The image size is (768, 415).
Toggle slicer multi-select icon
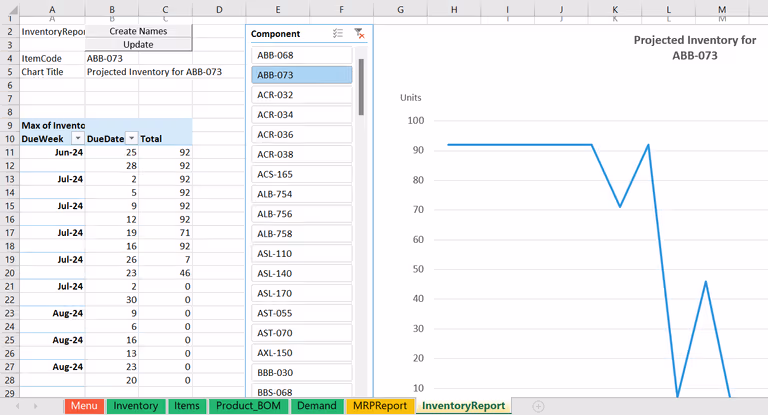tap(338, 33)
